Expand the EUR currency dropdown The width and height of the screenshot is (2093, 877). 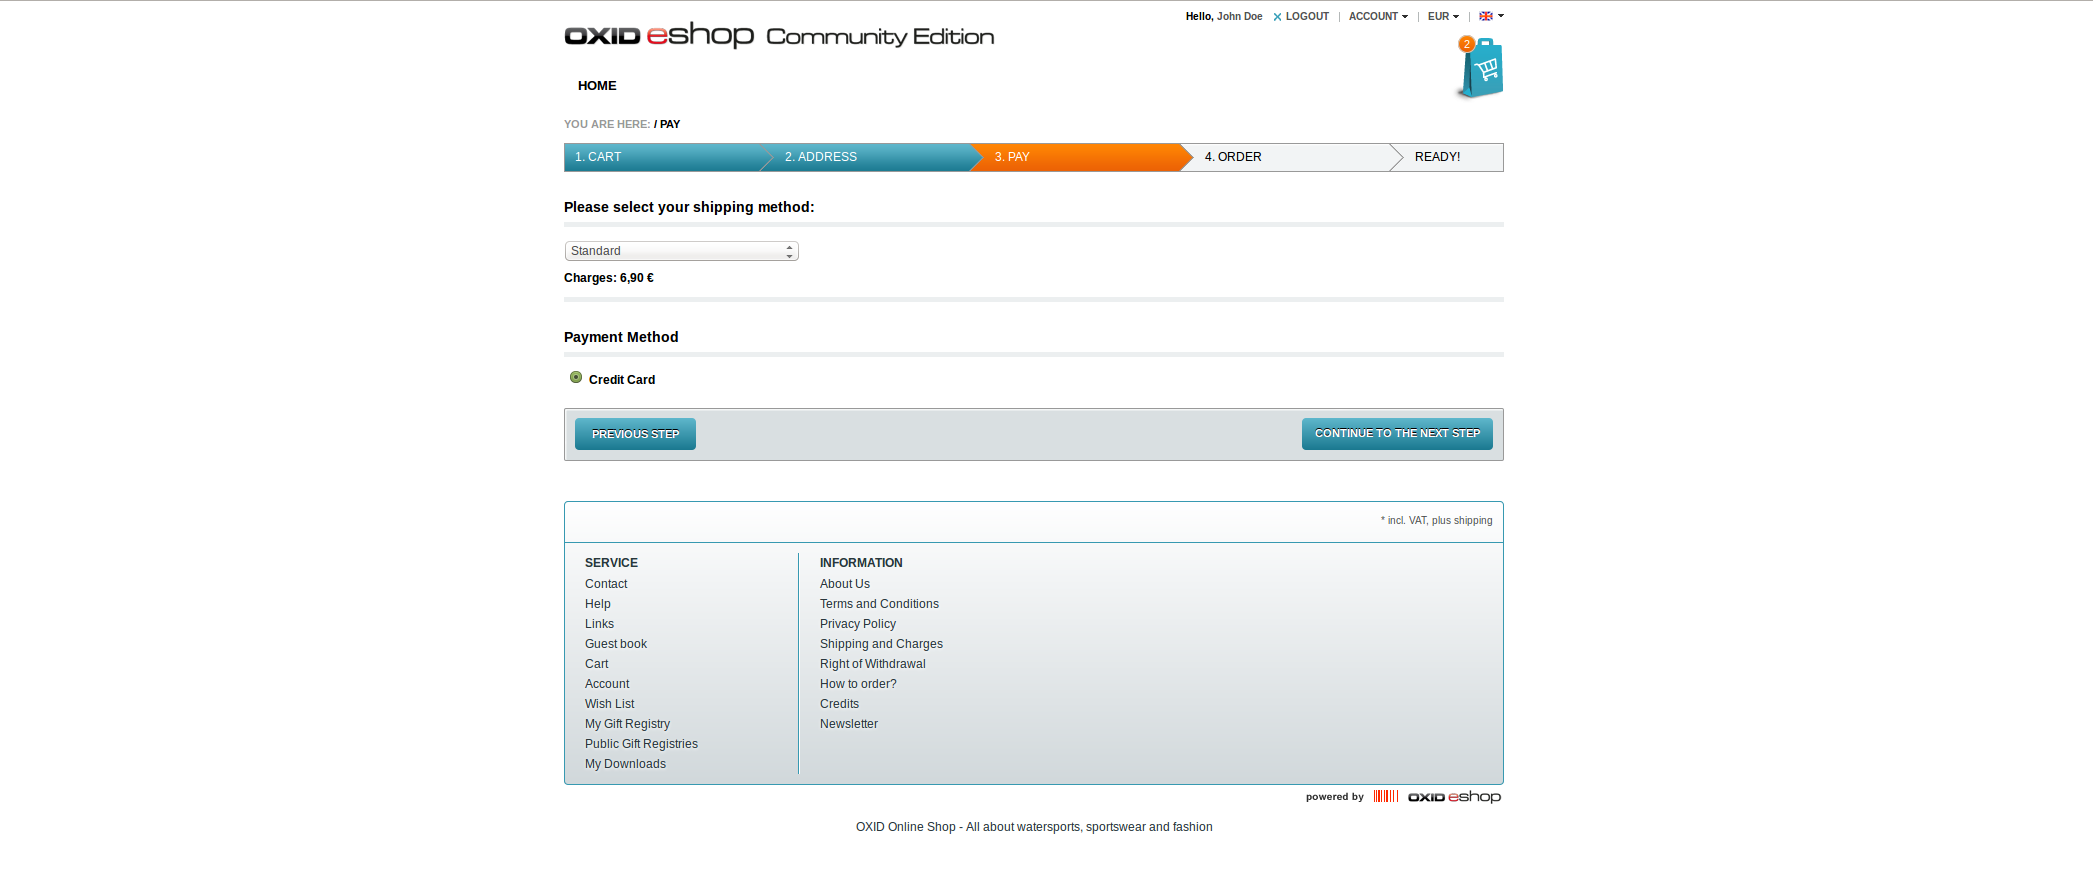pos(1442,16)
